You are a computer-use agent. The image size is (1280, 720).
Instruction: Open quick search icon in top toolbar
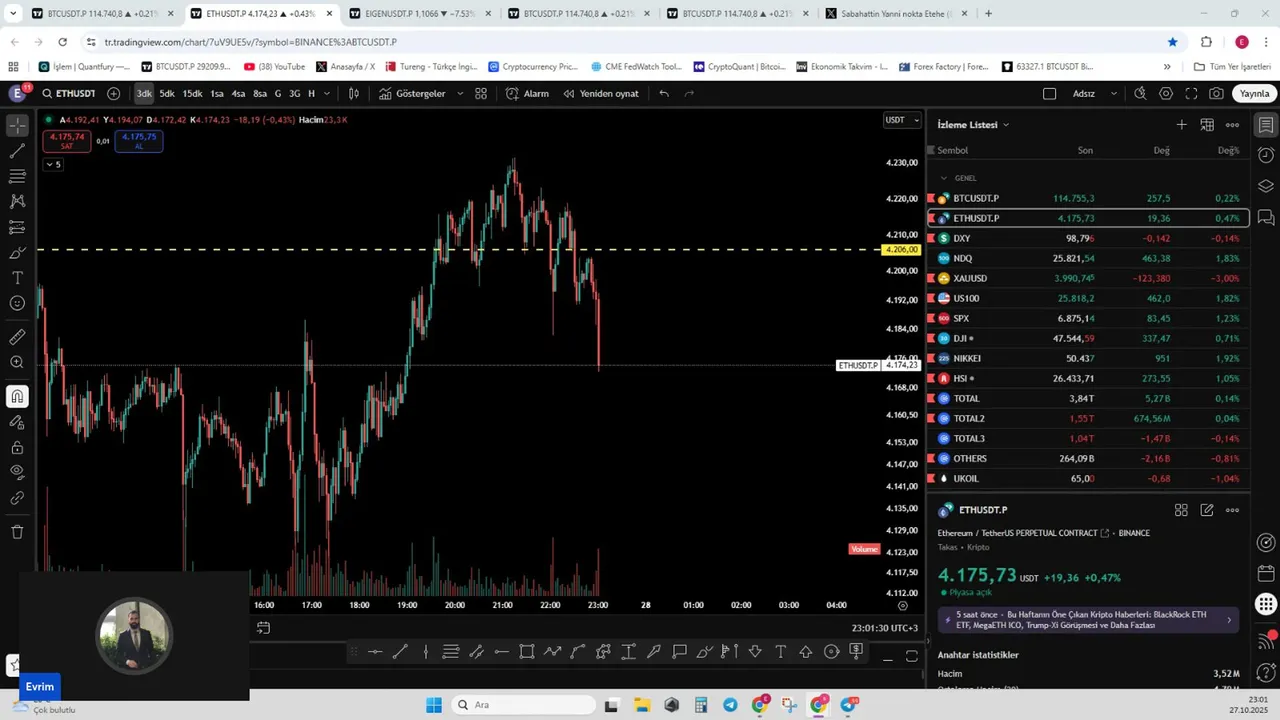[1140, 93]
